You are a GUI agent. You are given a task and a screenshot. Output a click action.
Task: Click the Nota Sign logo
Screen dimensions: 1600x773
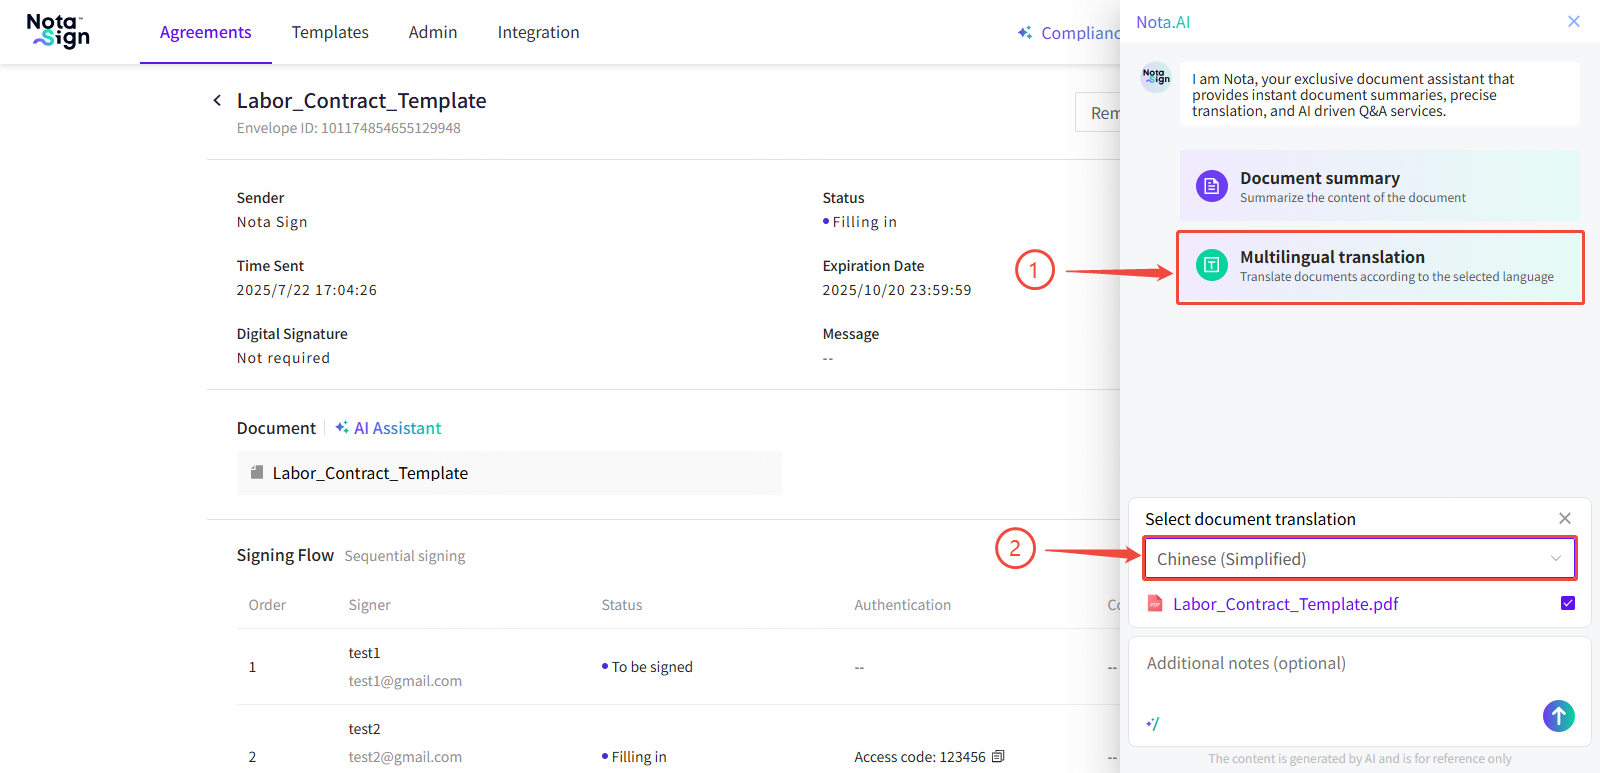tap(58, 31)
